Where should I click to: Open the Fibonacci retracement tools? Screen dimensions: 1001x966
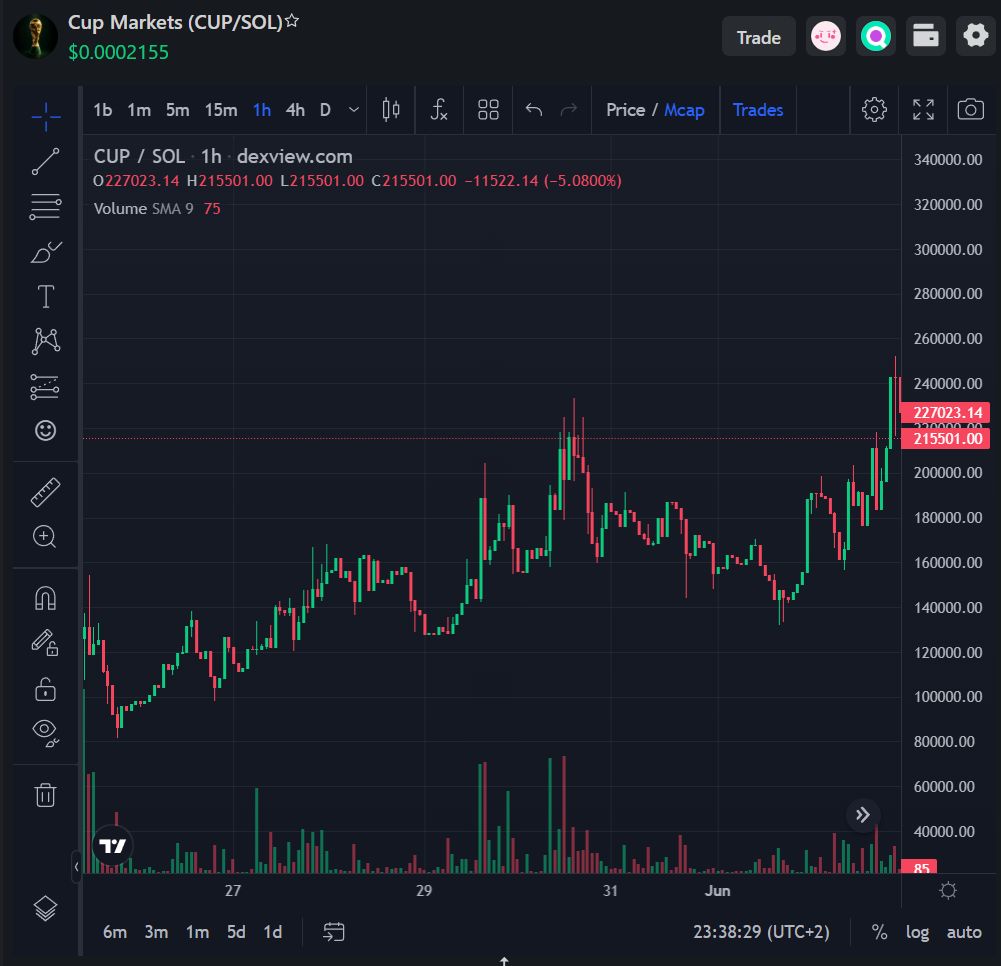click(x=46, y=207)
